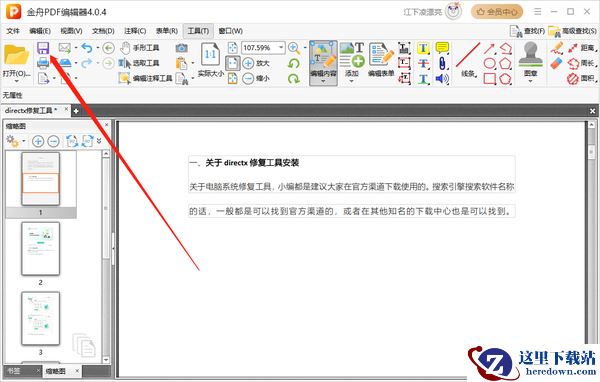Expand the 打开(O) open button dropdown arrow
The width and height of the screenshot is (600, 382).
(x=16, y=81)
